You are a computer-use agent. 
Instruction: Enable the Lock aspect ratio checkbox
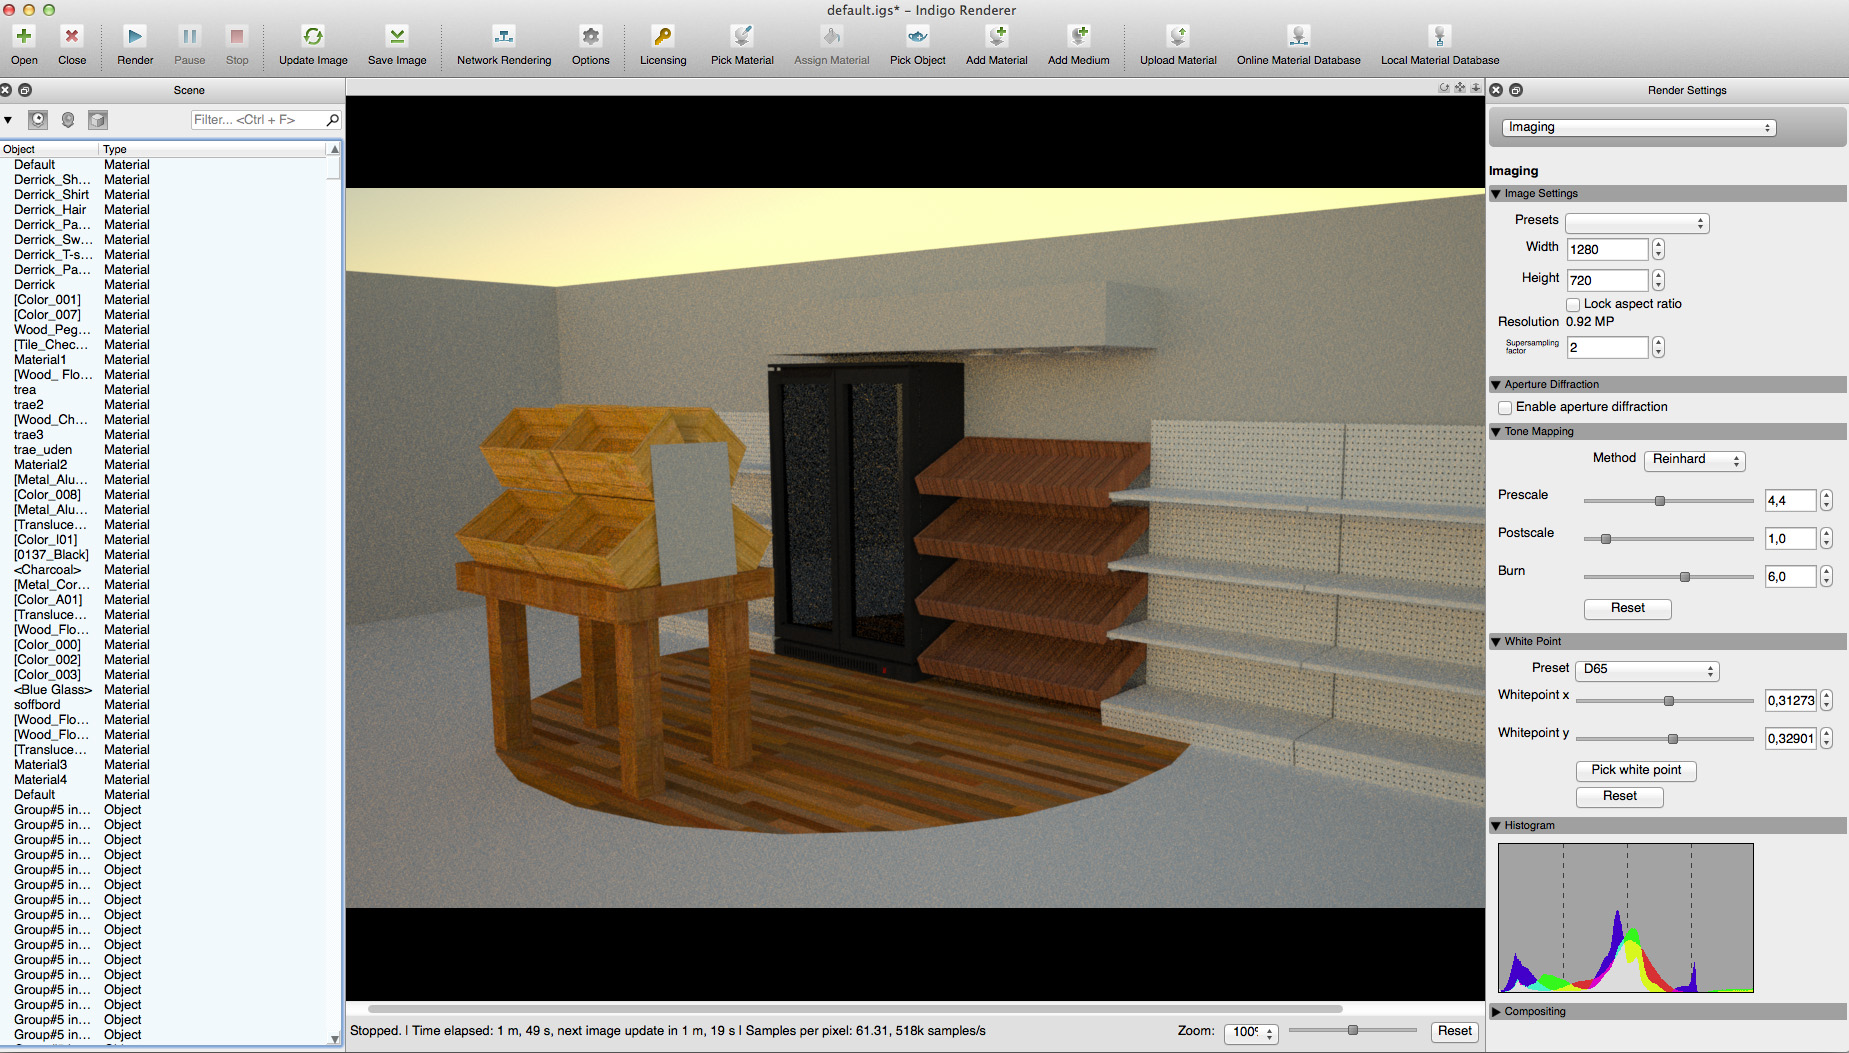point(1573,305)
